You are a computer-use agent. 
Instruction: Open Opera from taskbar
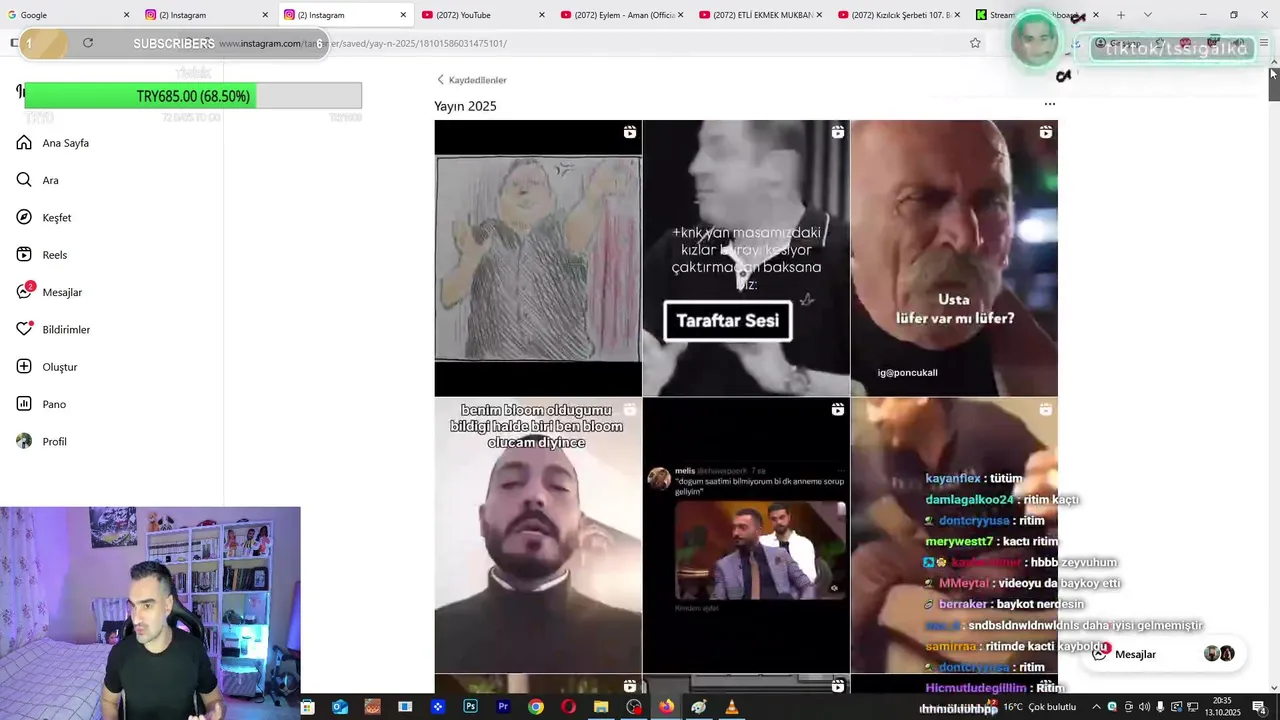pyautogui.click(x=569, y=707)
